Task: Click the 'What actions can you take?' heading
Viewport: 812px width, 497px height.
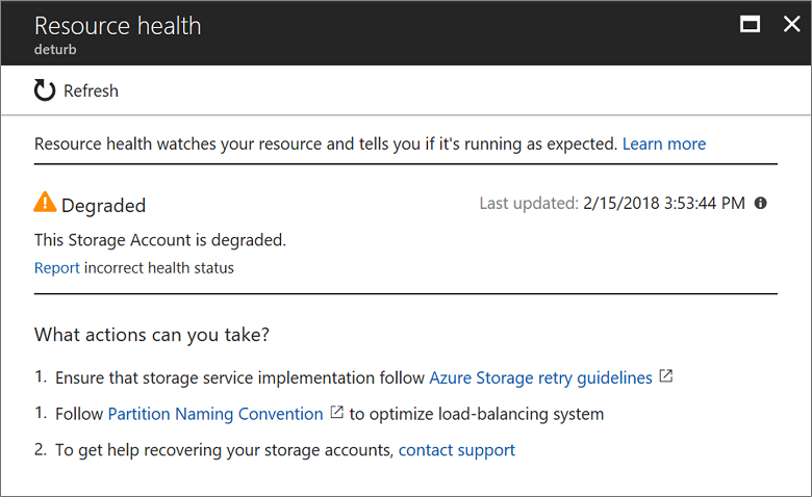Action: coord(152,335)
